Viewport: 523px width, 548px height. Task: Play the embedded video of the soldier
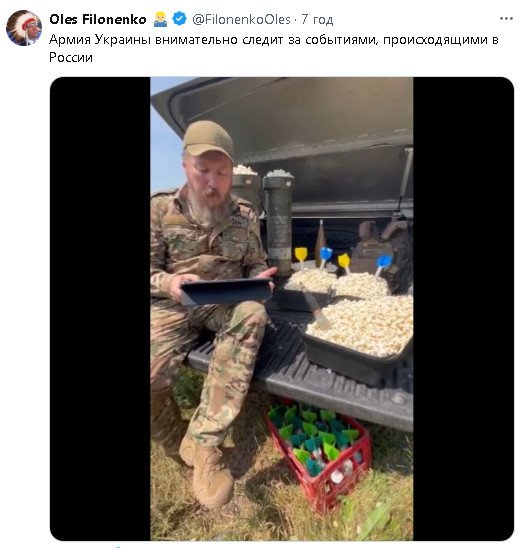click(282, 309)
